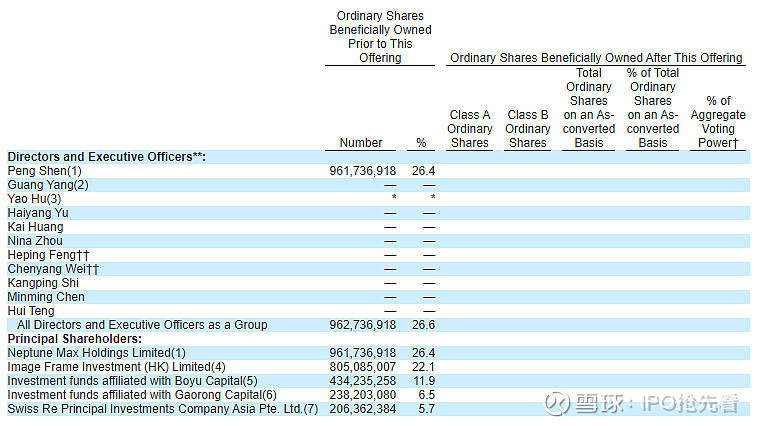The image size is (761, 426).
Task: Click the '%' column header
Action: [421, 143]
